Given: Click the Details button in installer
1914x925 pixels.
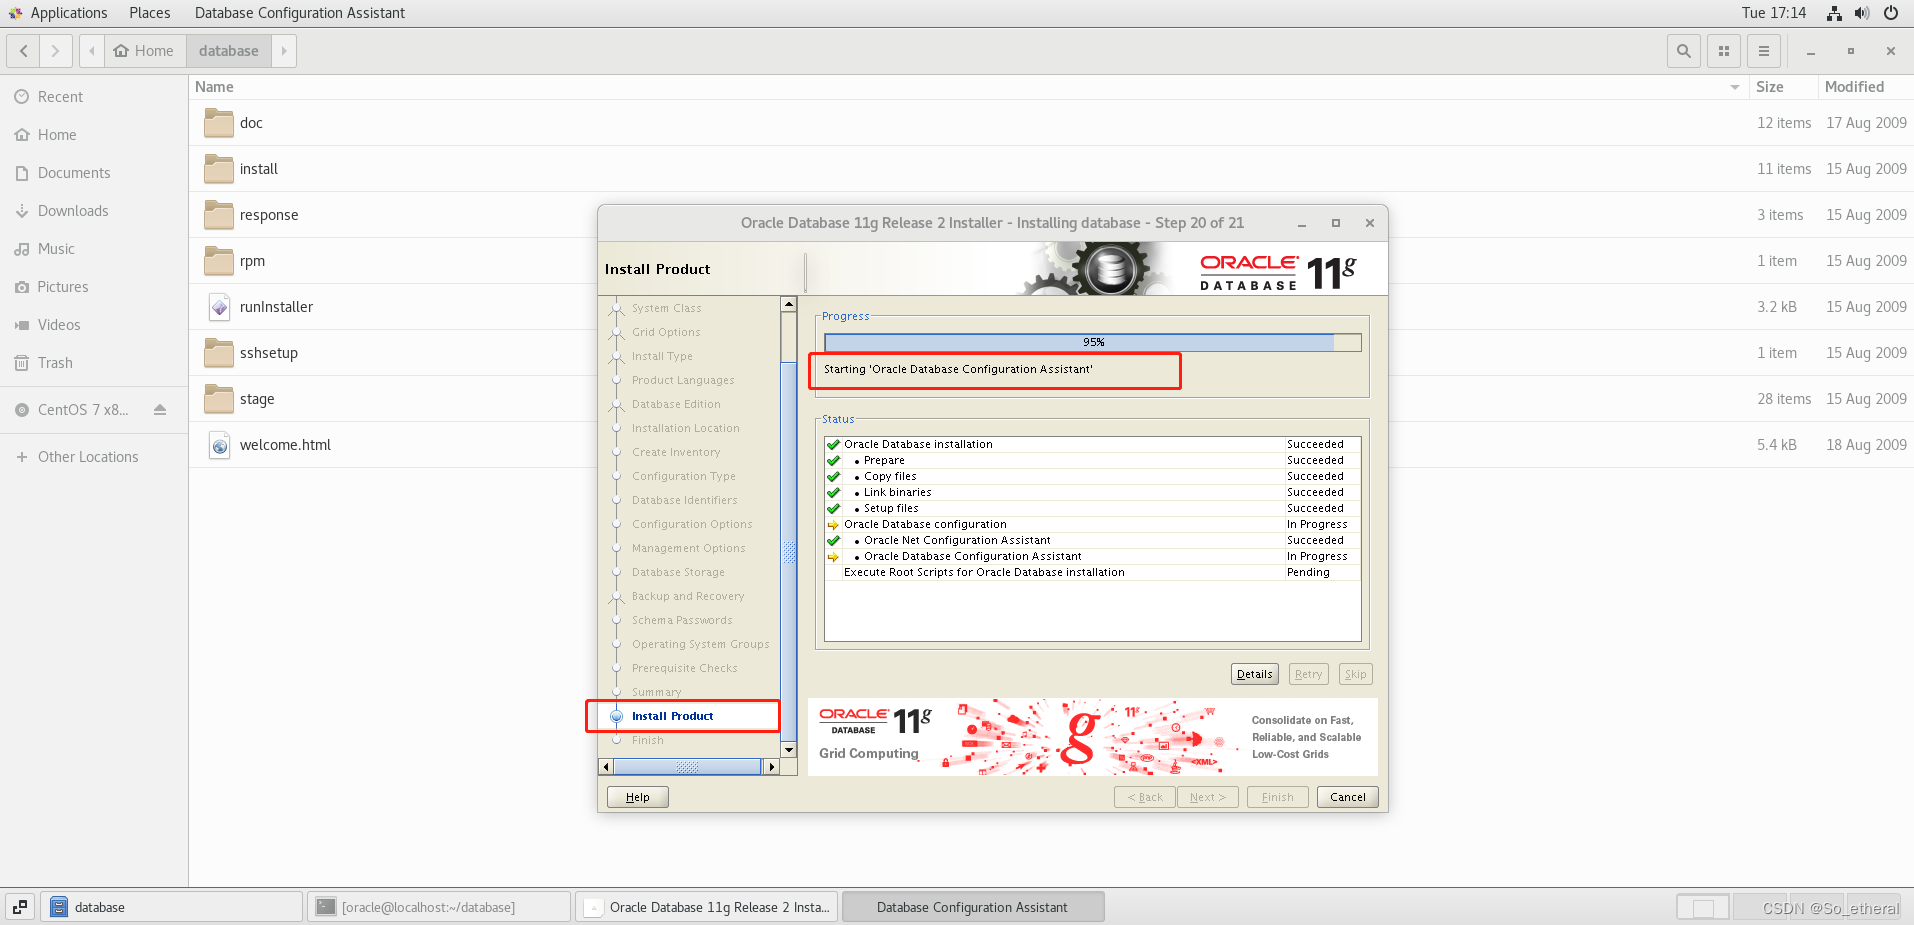Looking at the screenshot, I should point(1254,673).
